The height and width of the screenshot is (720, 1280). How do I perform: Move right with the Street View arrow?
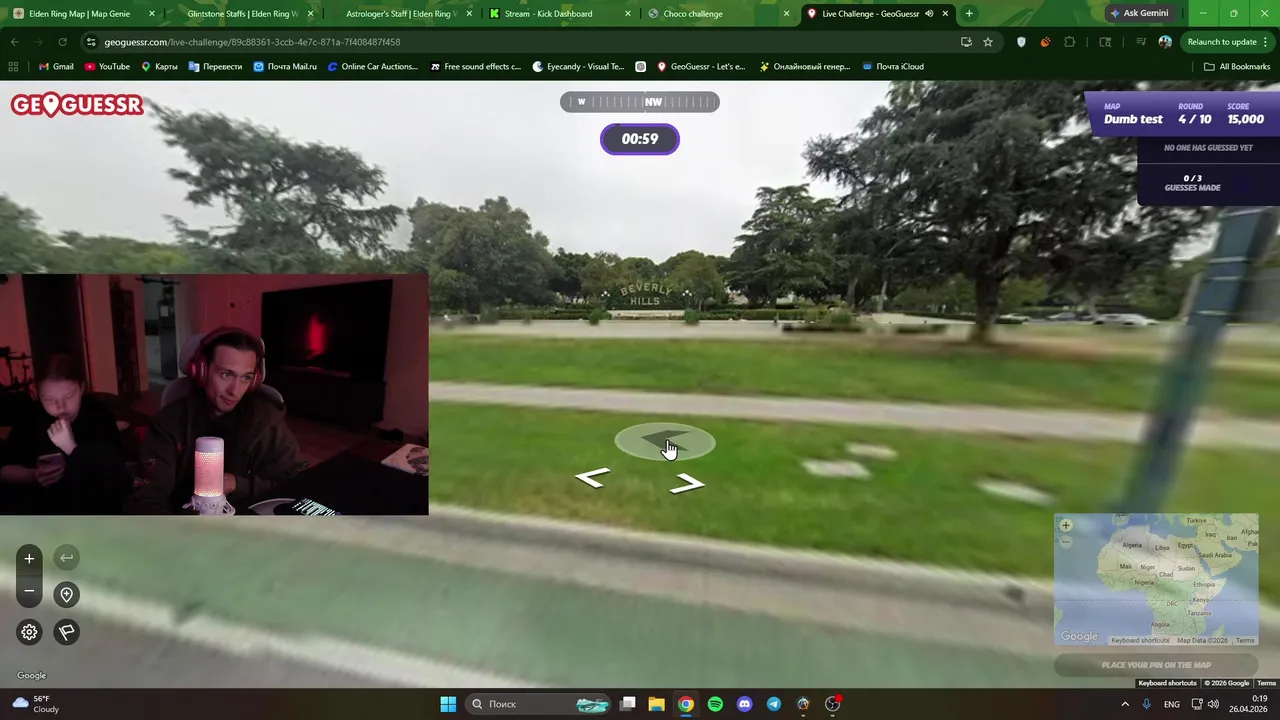[x=687, y=484]
